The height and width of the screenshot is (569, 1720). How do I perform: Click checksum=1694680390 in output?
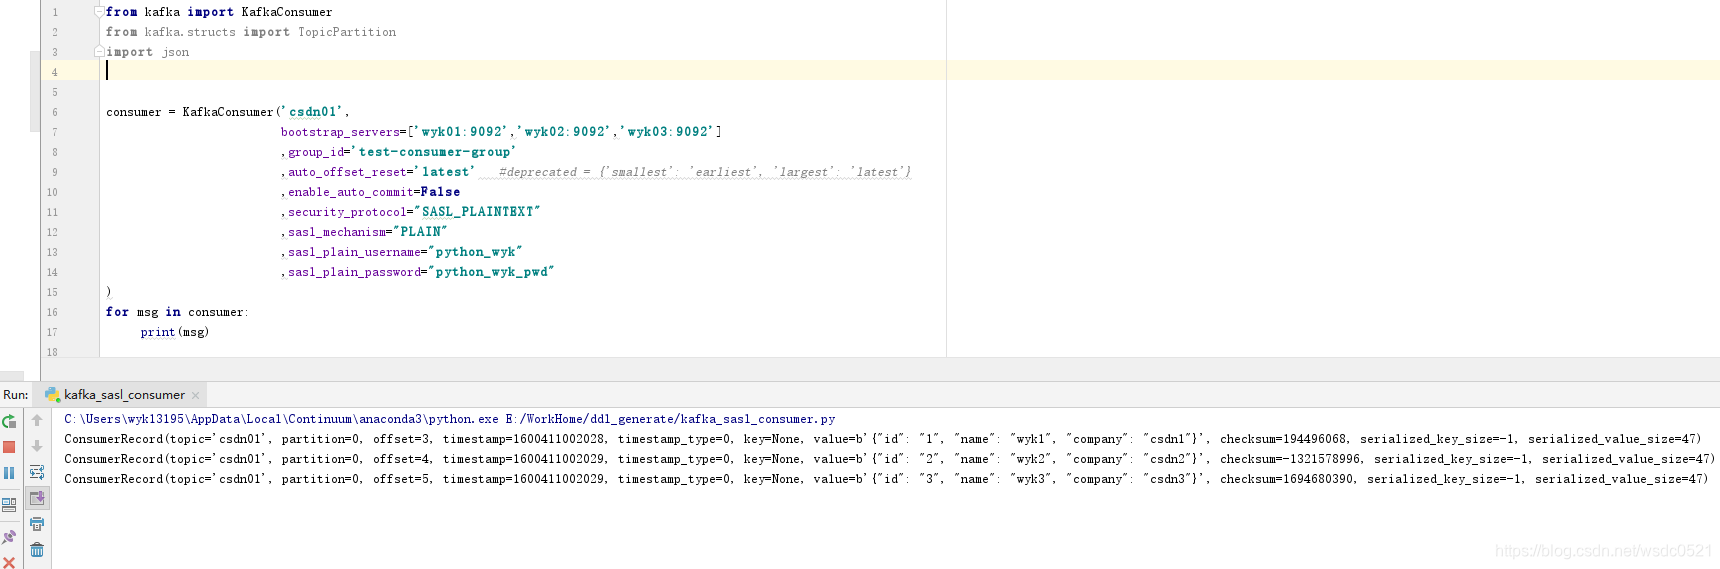(1287, 479)
